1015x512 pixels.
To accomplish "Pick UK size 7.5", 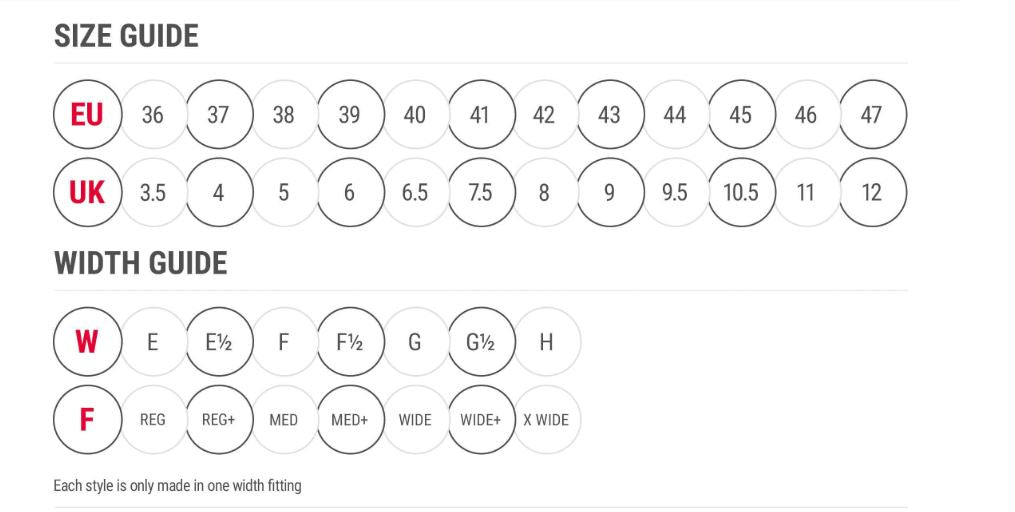I will pyautogui.click(x=481, y=192).
